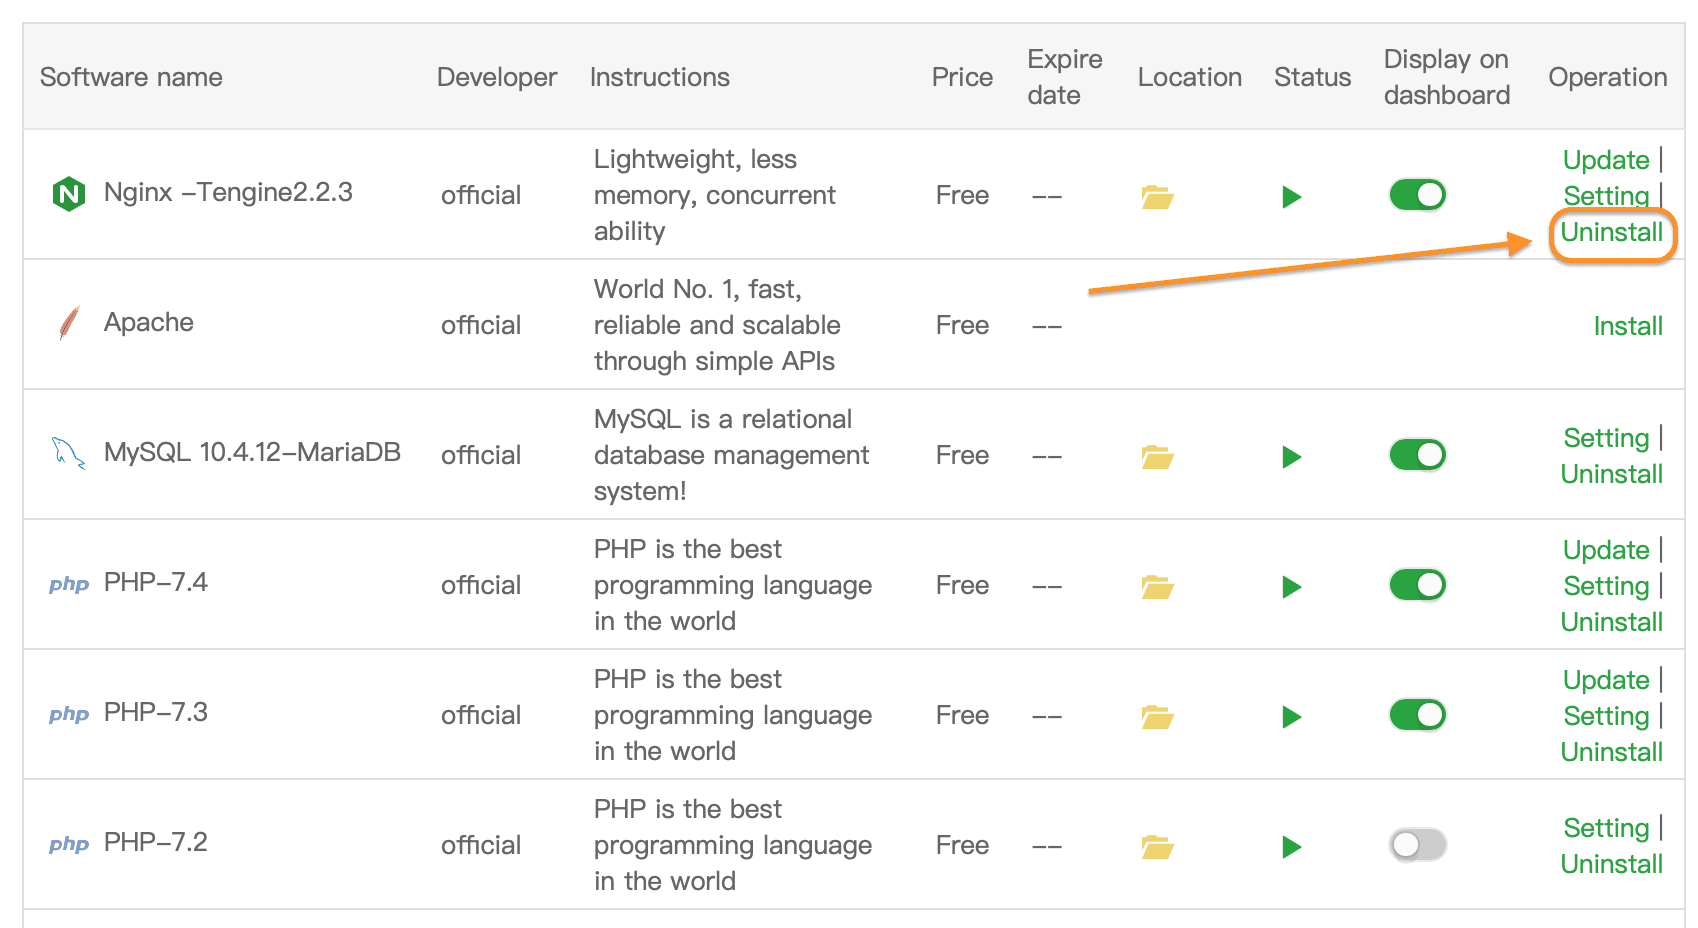Disable dashboard display for Nginx
The image size is (1698, 928).
point(1416,195)
